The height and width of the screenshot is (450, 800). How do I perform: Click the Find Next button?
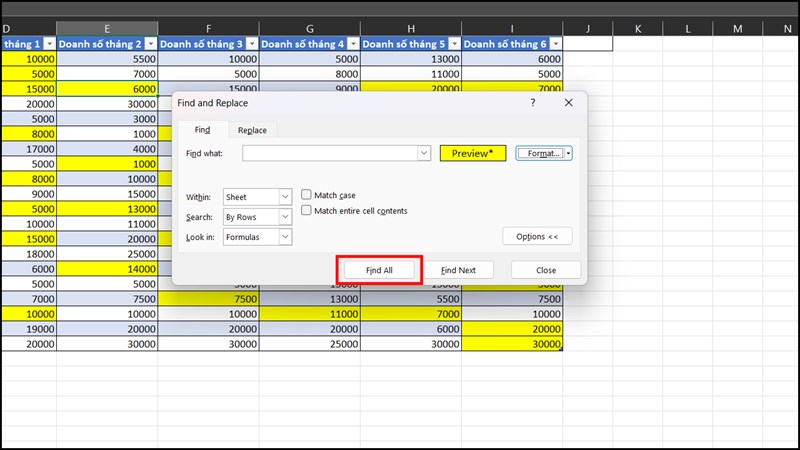pos(458,270)
